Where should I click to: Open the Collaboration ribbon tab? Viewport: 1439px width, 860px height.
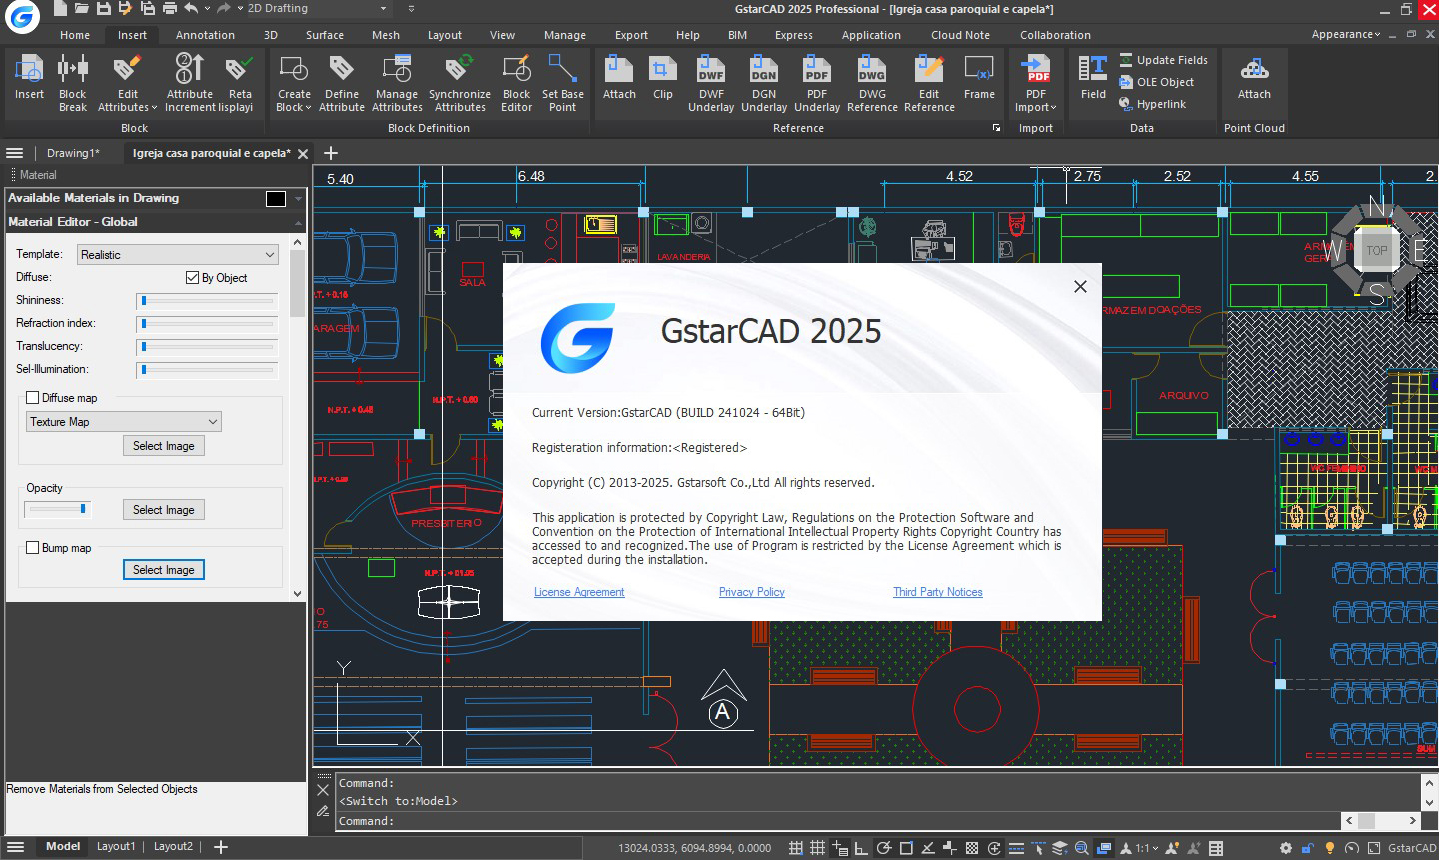coord(1055,35)
